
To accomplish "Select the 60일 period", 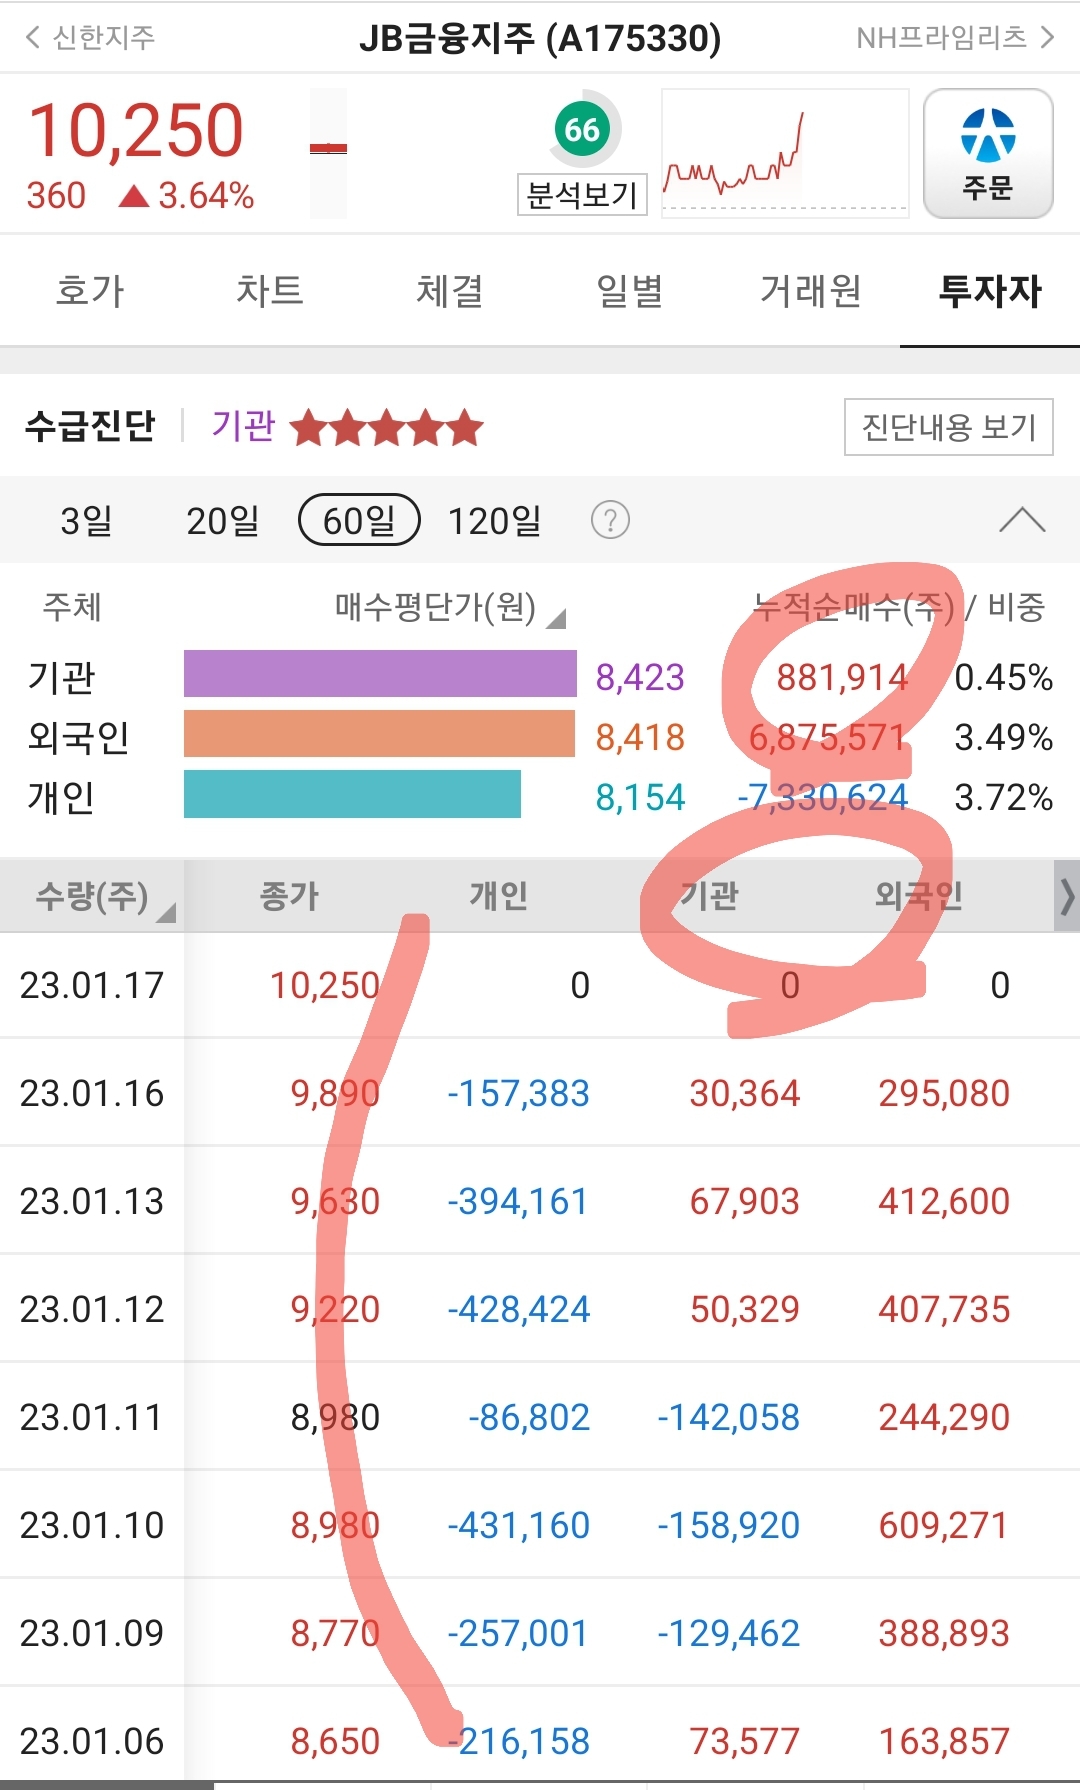I will tap(359, 520).
